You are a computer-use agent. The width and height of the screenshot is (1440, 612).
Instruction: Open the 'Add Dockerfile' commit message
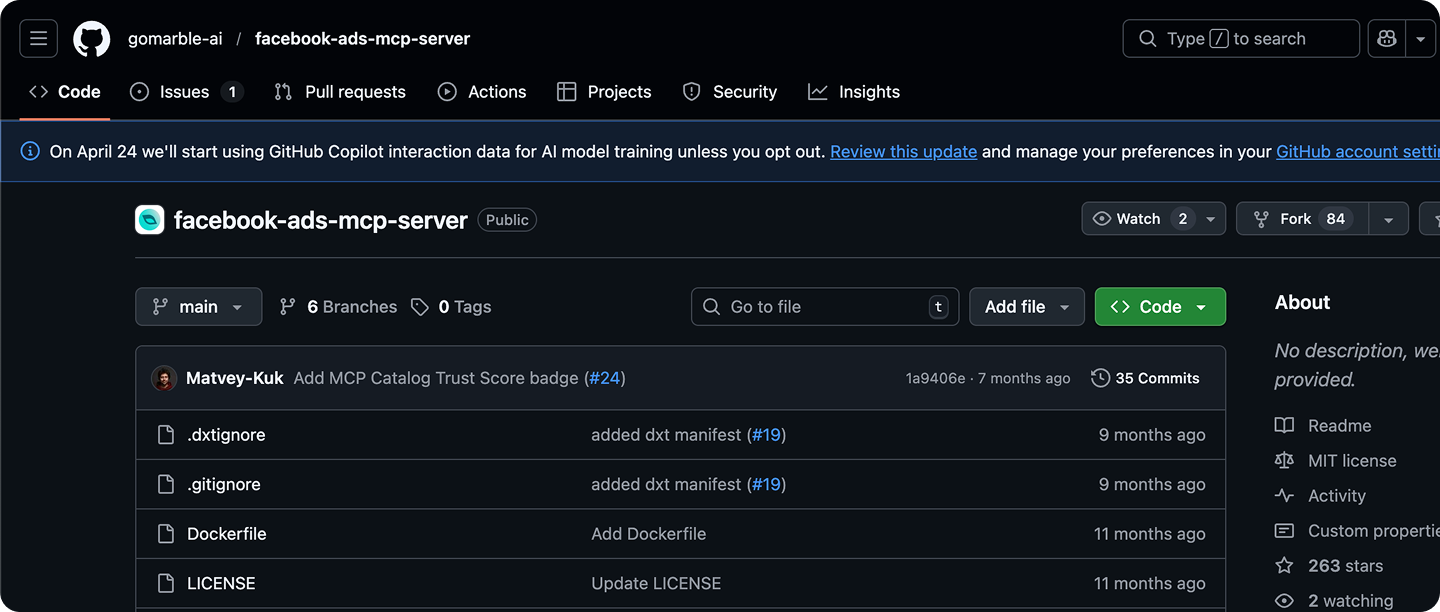point(649,534)
